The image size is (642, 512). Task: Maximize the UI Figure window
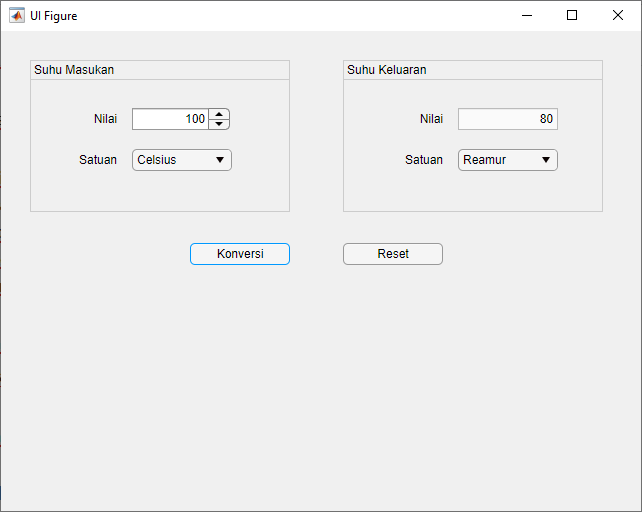pyautogui.click(x=572, y=15)
